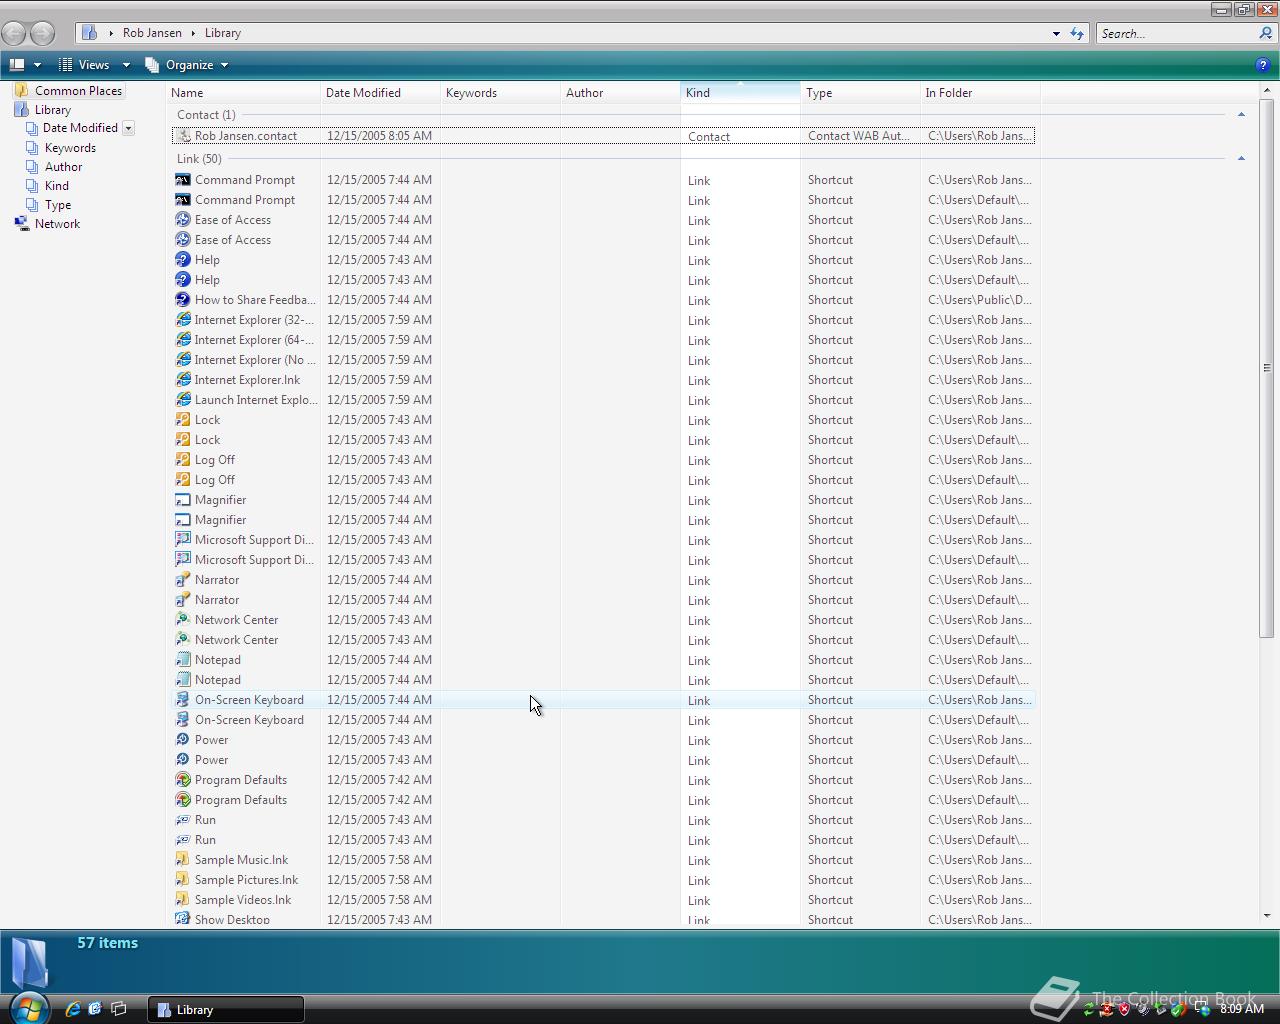Image resolution: width=1280 pixels, height=1024 pixels.
Task: Click the Launch Internet Explorer shortcut icon
Action: pyautogui.click(x=183, y=400)
